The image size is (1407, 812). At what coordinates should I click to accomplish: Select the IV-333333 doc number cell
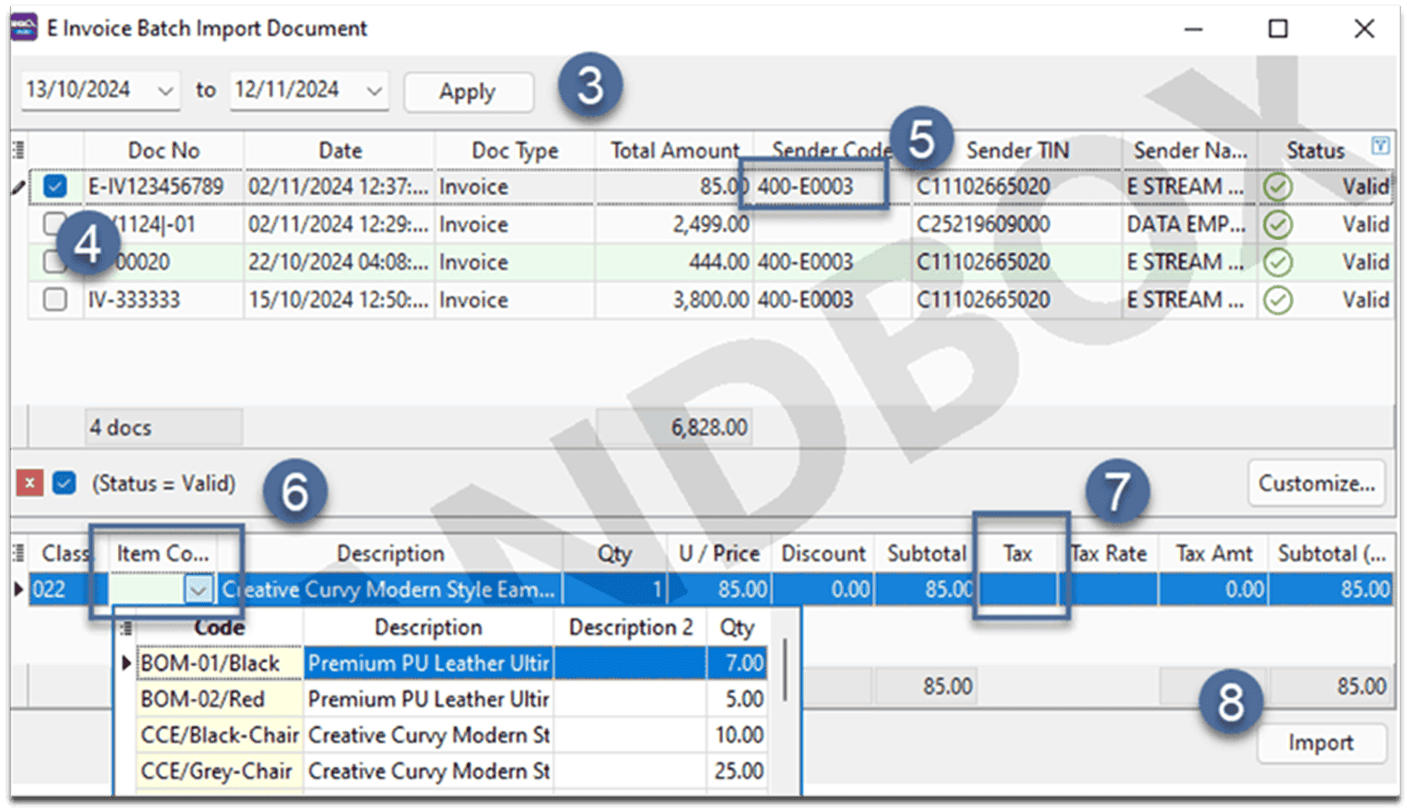click(164, 300)
